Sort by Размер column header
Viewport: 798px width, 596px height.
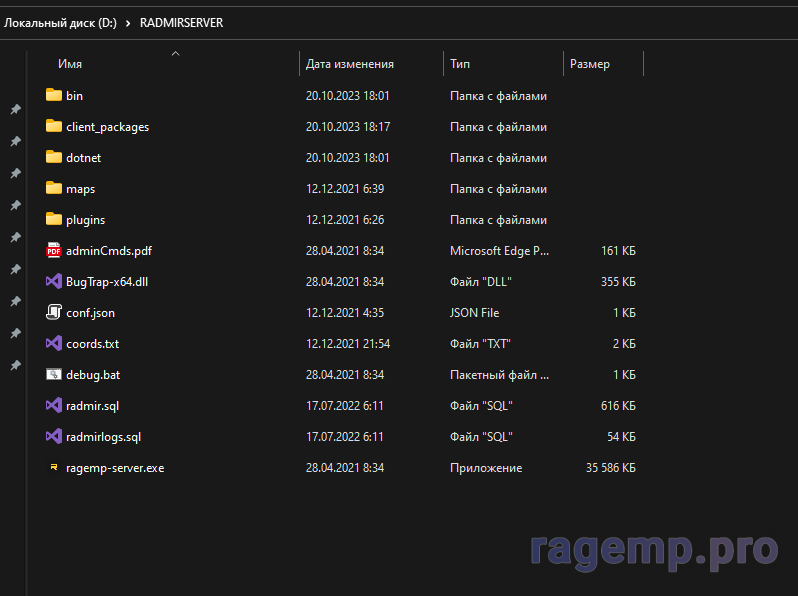click(x=589, y=64)
